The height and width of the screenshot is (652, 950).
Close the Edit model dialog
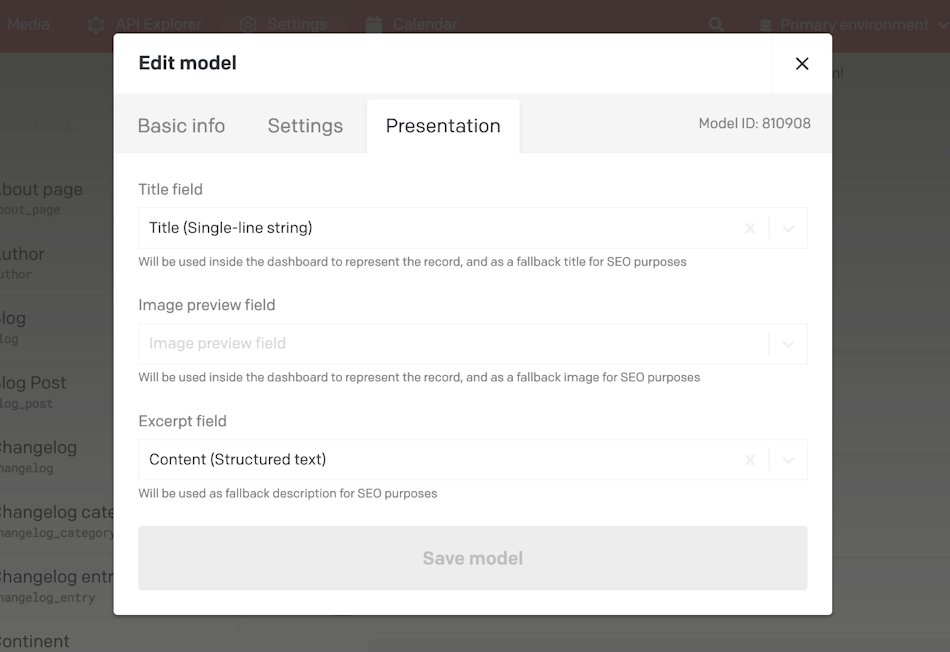(802, 64)
